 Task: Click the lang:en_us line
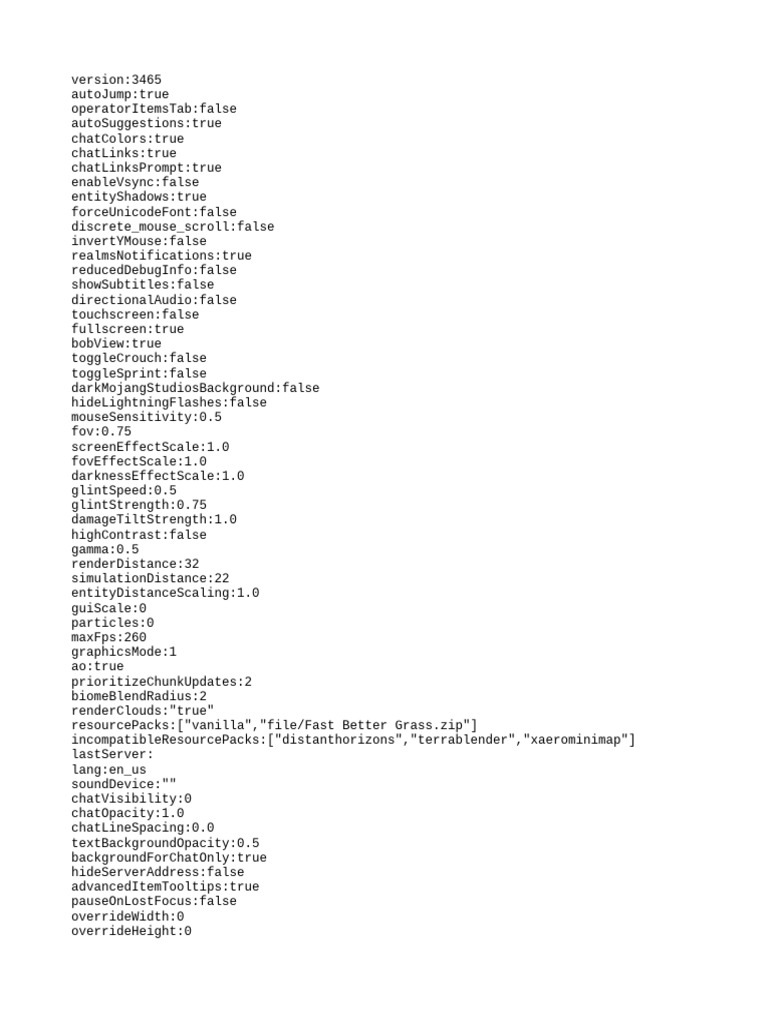(109, 769)
